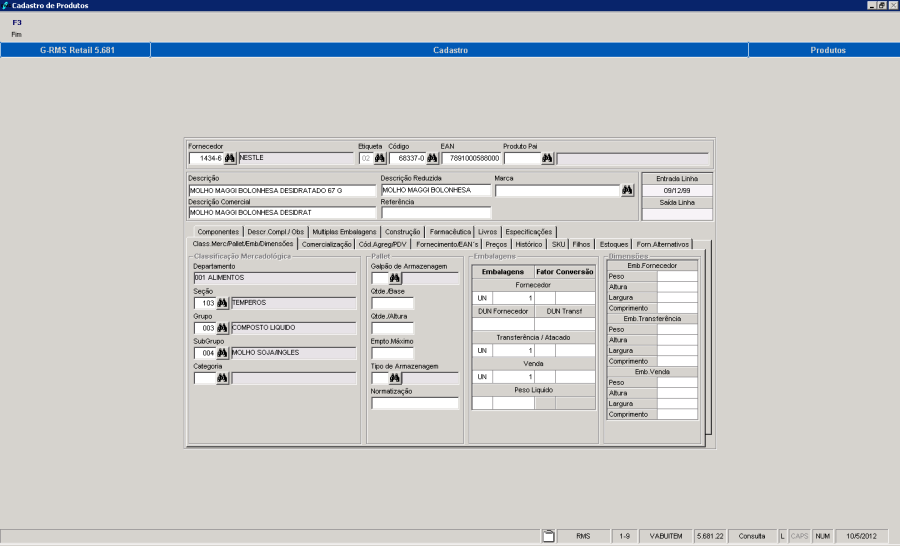Image resolution: width=900 pixels, height=546 pixels.
Task: Click the Peso Líquido value field
Action: point(513,403)
